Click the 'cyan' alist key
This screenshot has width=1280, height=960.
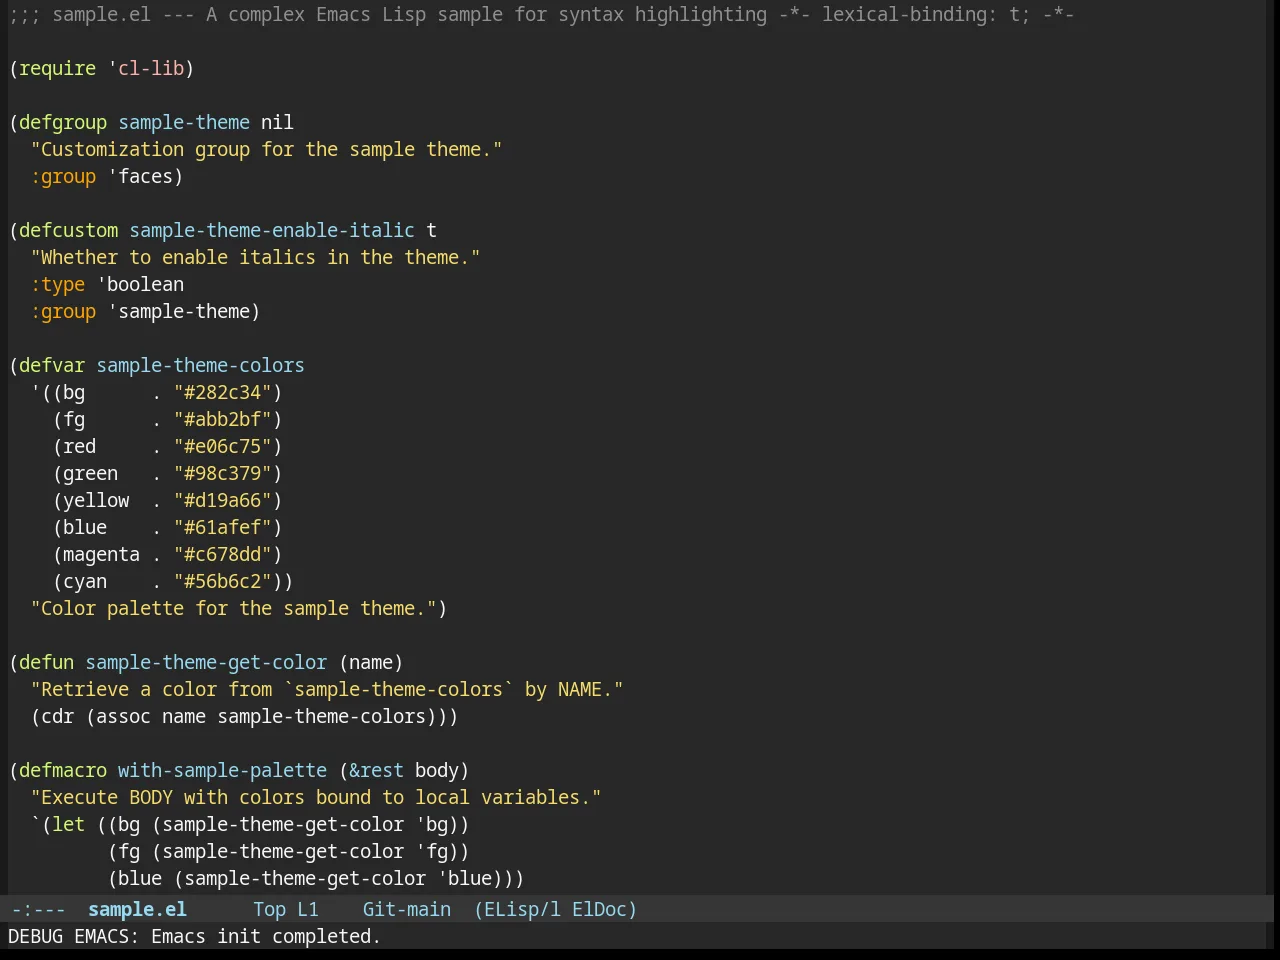(x=85, y=581)
